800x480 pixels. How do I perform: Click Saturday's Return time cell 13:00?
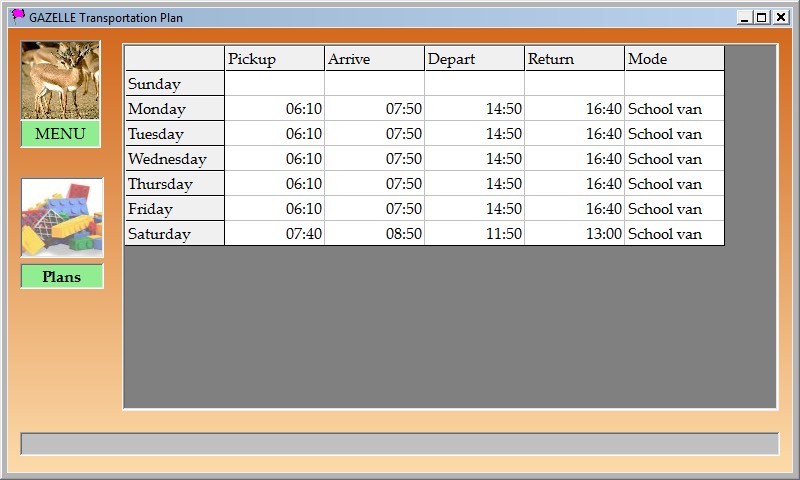coord(574,234)
